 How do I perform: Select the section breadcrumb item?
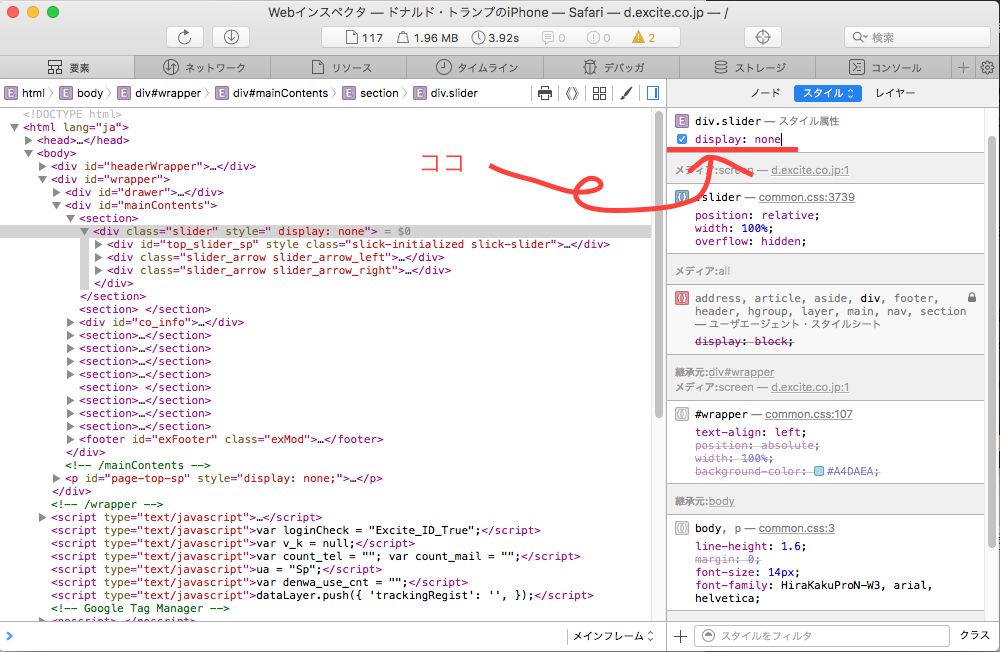pos(371,93)
